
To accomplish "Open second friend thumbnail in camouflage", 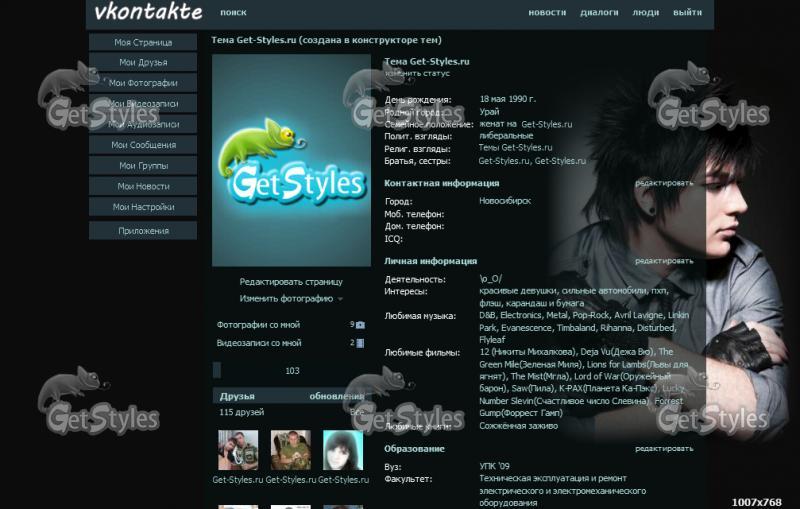I will (x=290, y=450).
